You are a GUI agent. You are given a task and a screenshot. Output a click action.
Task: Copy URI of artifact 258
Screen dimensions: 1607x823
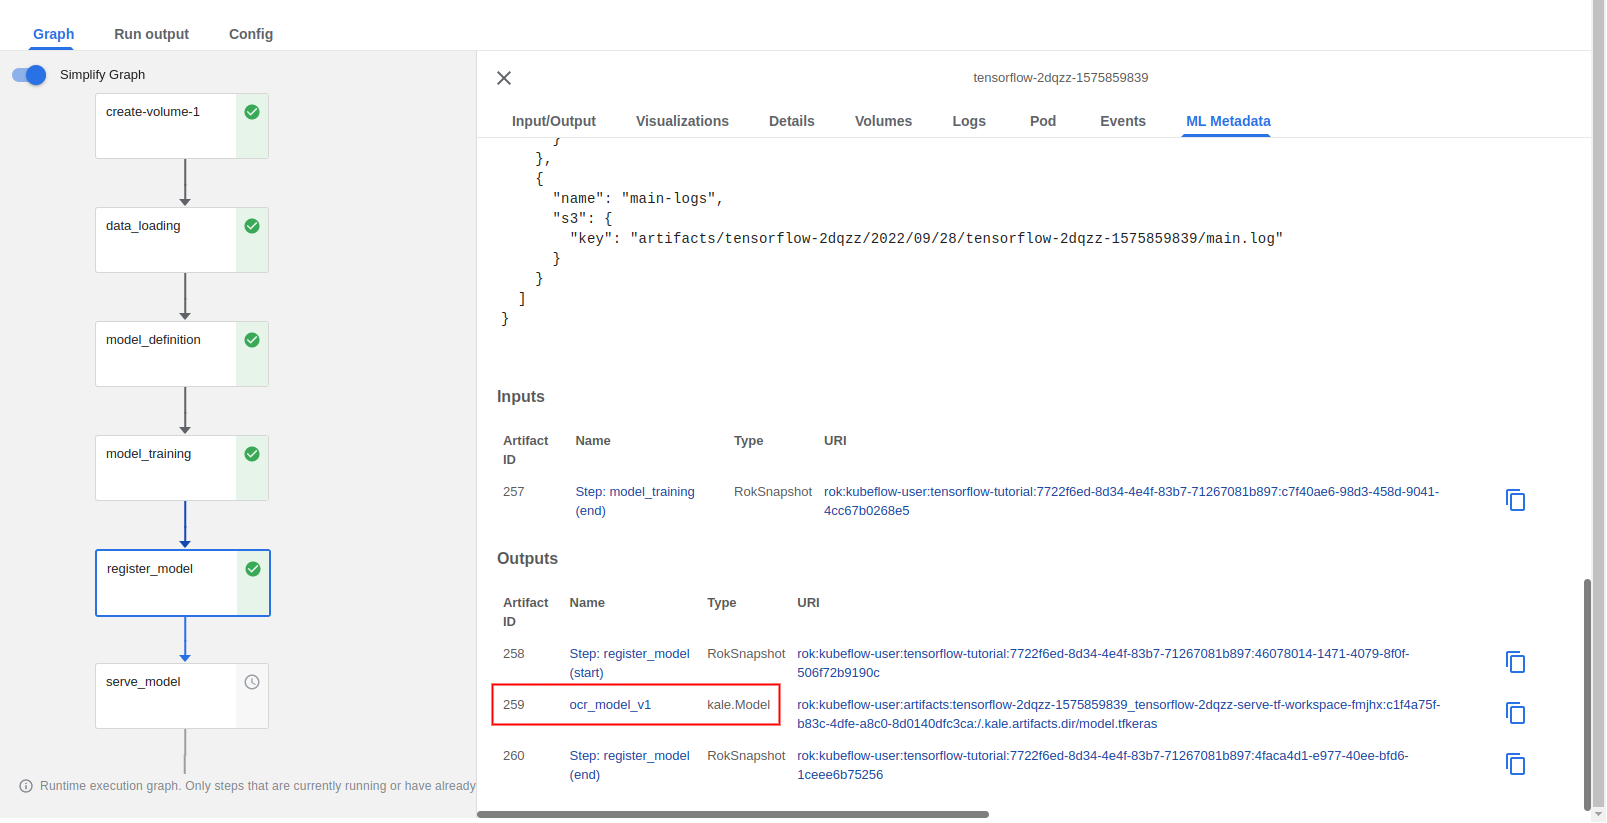(x=1515, y=662)
